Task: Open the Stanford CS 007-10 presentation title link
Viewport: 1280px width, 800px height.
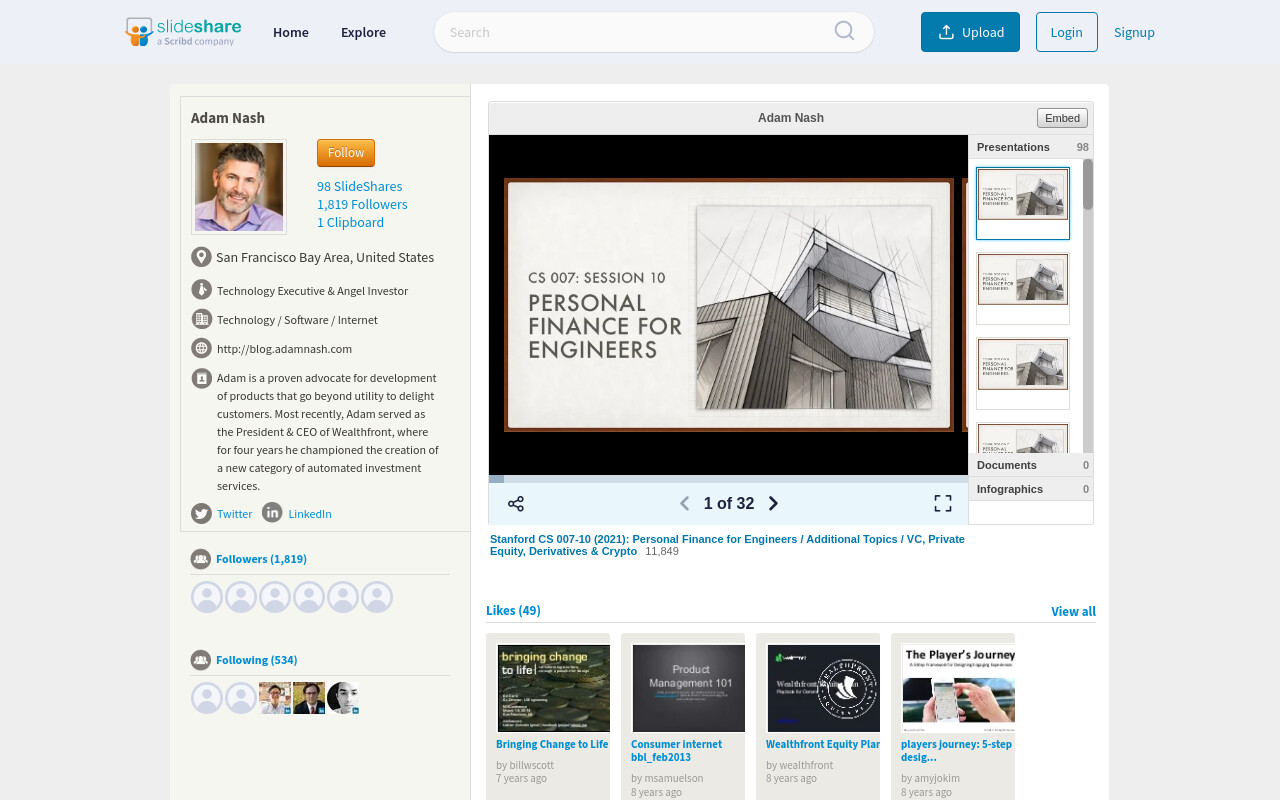Action: [x=727, y=545]
